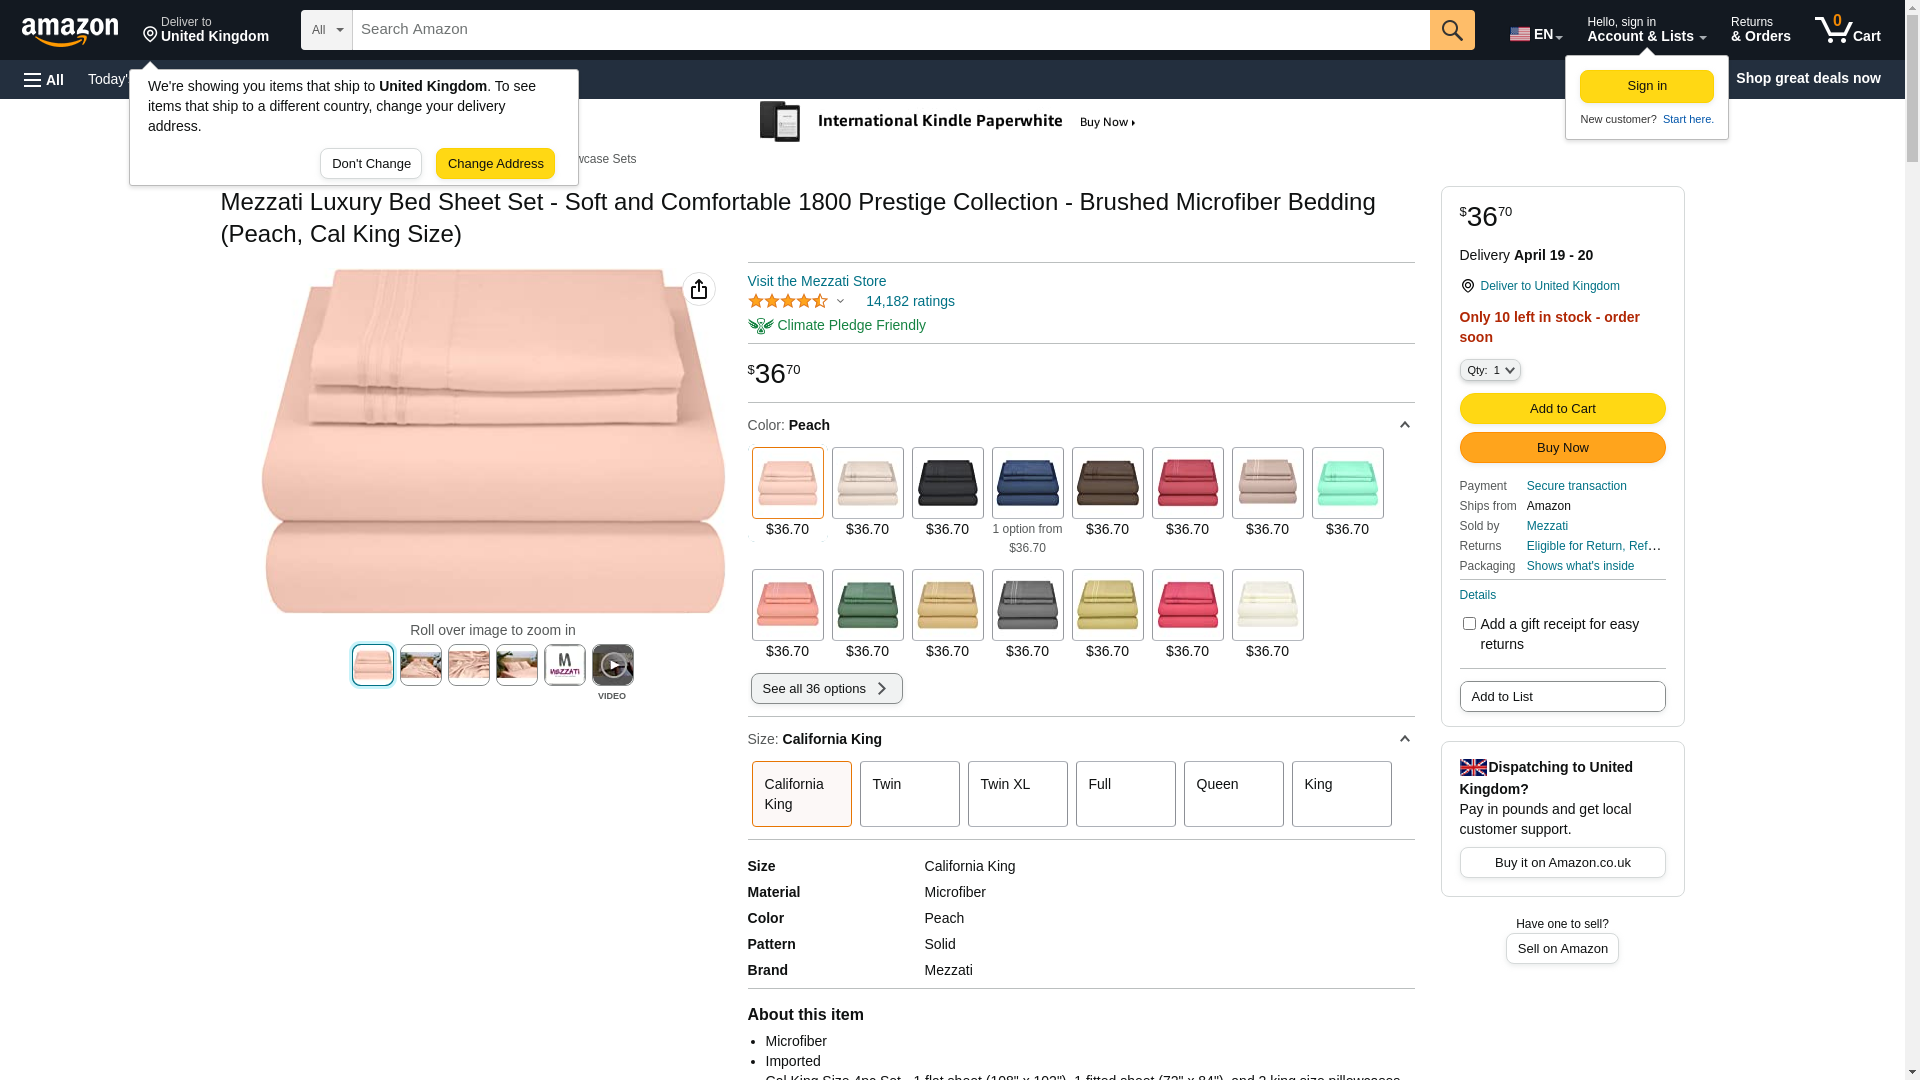The width and height of the screenshot is (1920, 1080).
Task: Click the Climate Pledge Friendly badge
Action: (x=837, y=325)
